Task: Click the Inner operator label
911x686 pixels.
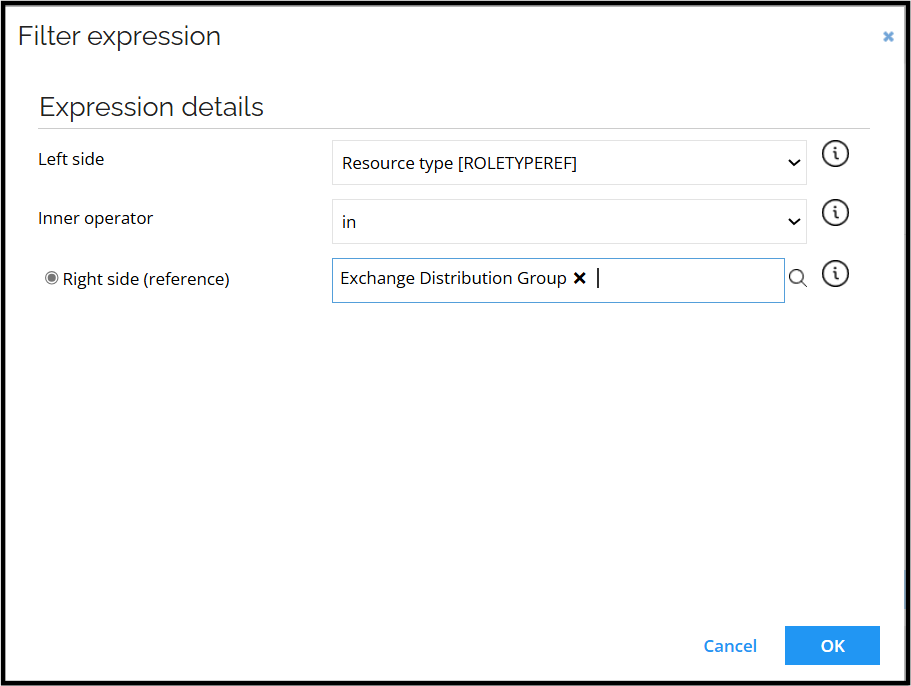Action: coord(96,218)
